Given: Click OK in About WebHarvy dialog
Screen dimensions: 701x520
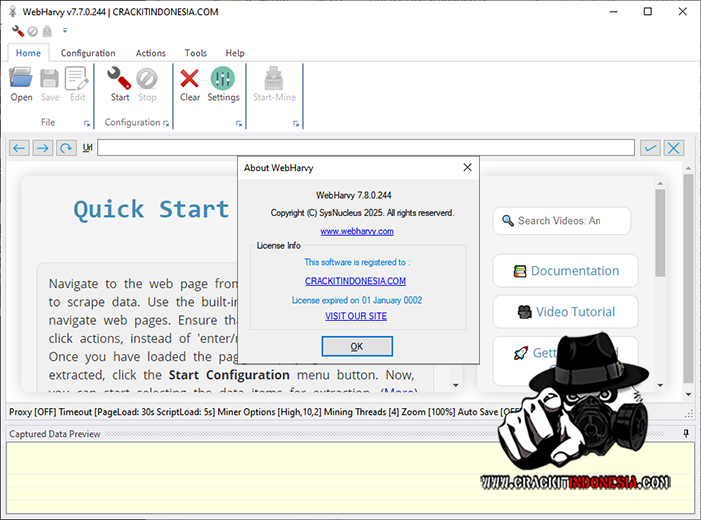Looking at the screenshot, I should click(357, 346).
